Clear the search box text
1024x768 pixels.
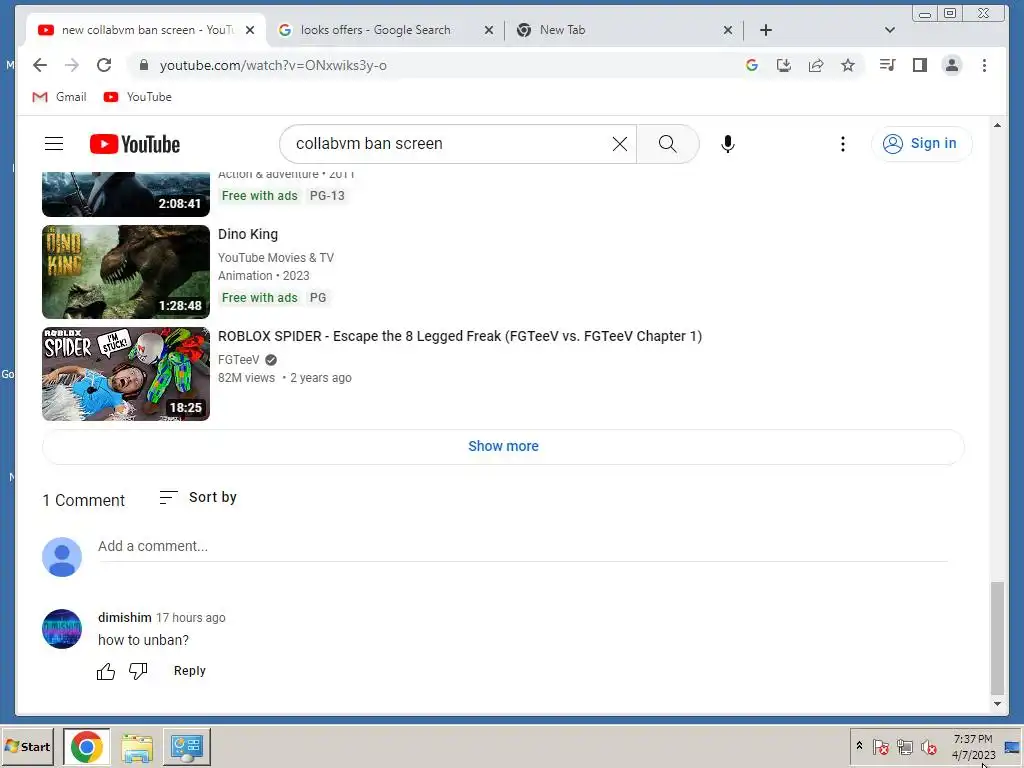coord(620,144)
